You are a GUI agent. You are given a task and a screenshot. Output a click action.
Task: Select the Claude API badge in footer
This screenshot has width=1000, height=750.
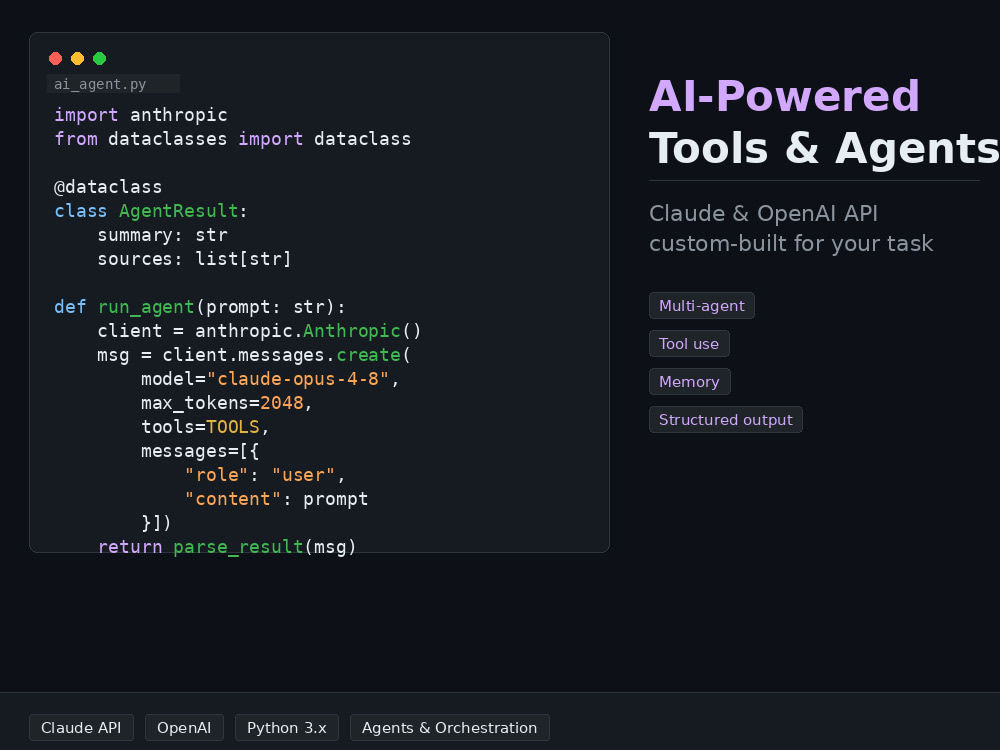pyautogui.click(x=81, y=728)
